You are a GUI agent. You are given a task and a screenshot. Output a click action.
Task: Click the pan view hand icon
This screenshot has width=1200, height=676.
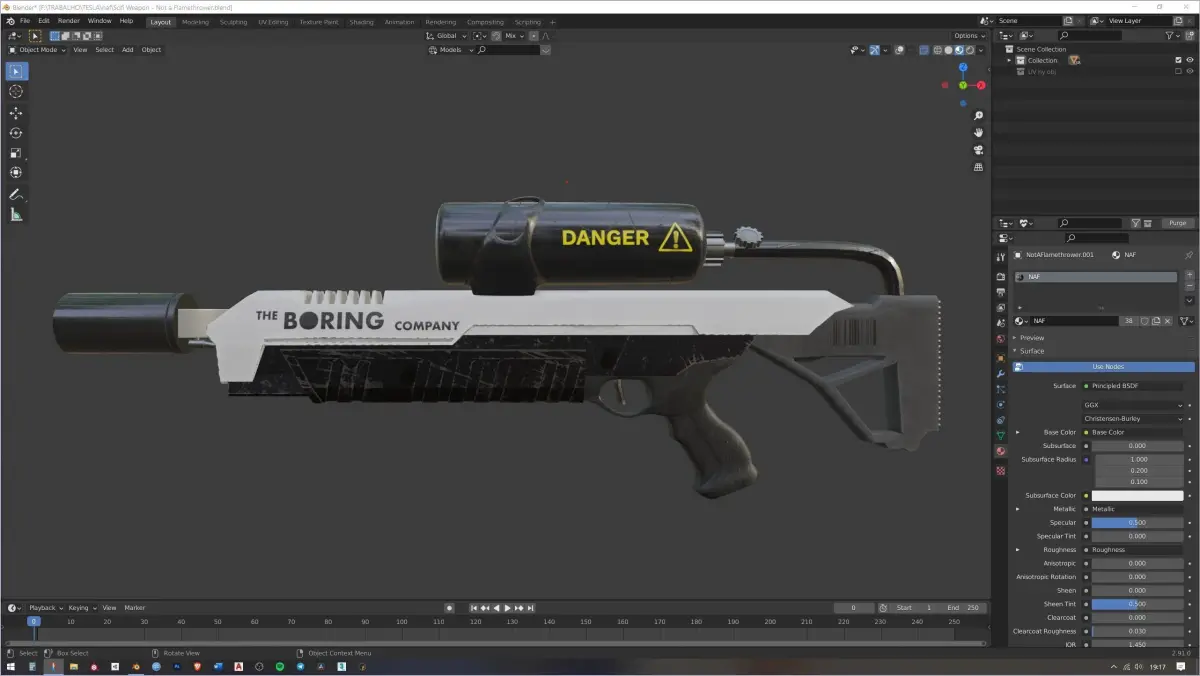(978, 133)
